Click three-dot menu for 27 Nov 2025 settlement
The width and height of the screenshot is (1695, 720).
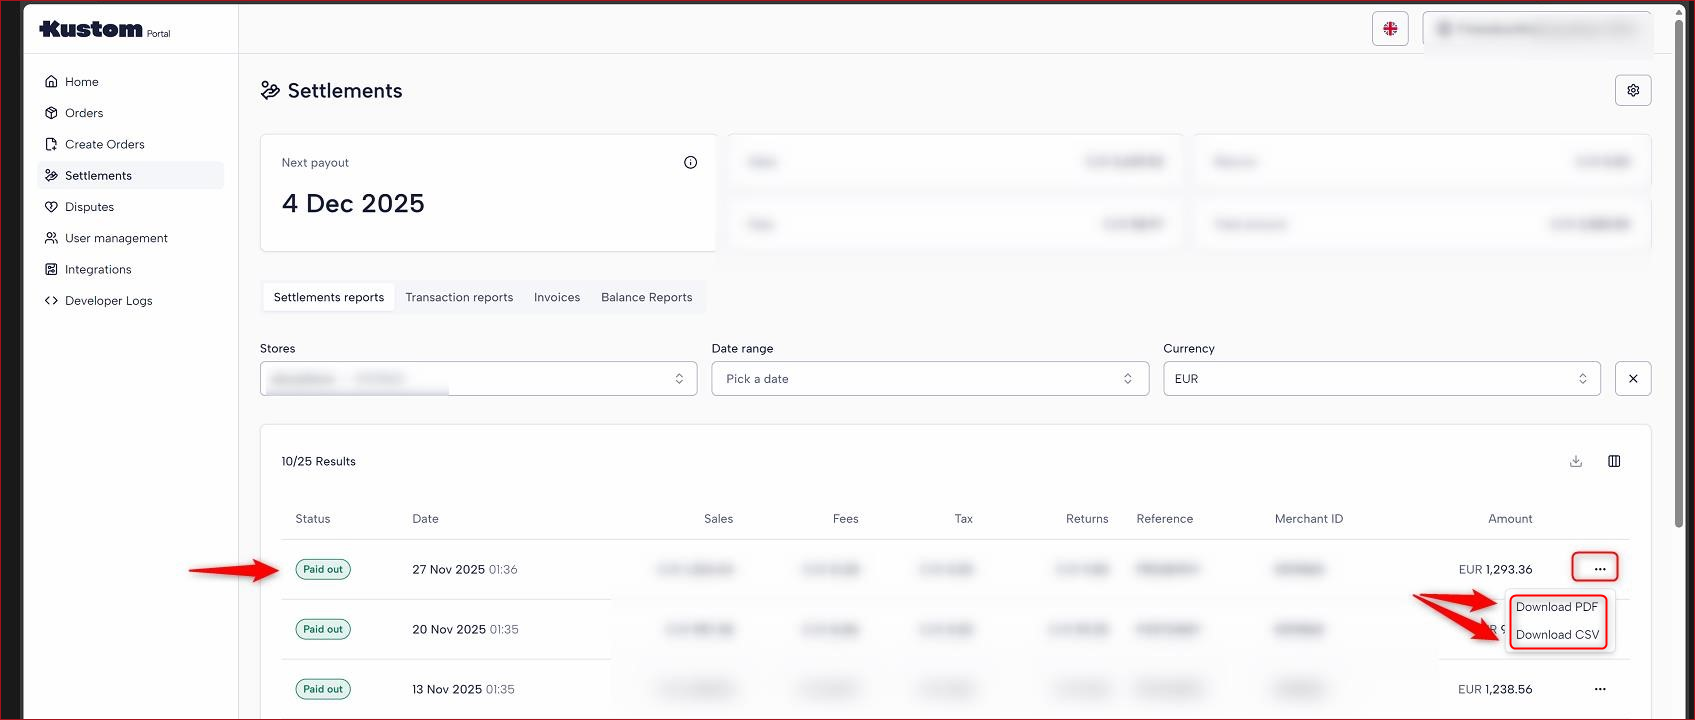click(x=1599, y=568)
